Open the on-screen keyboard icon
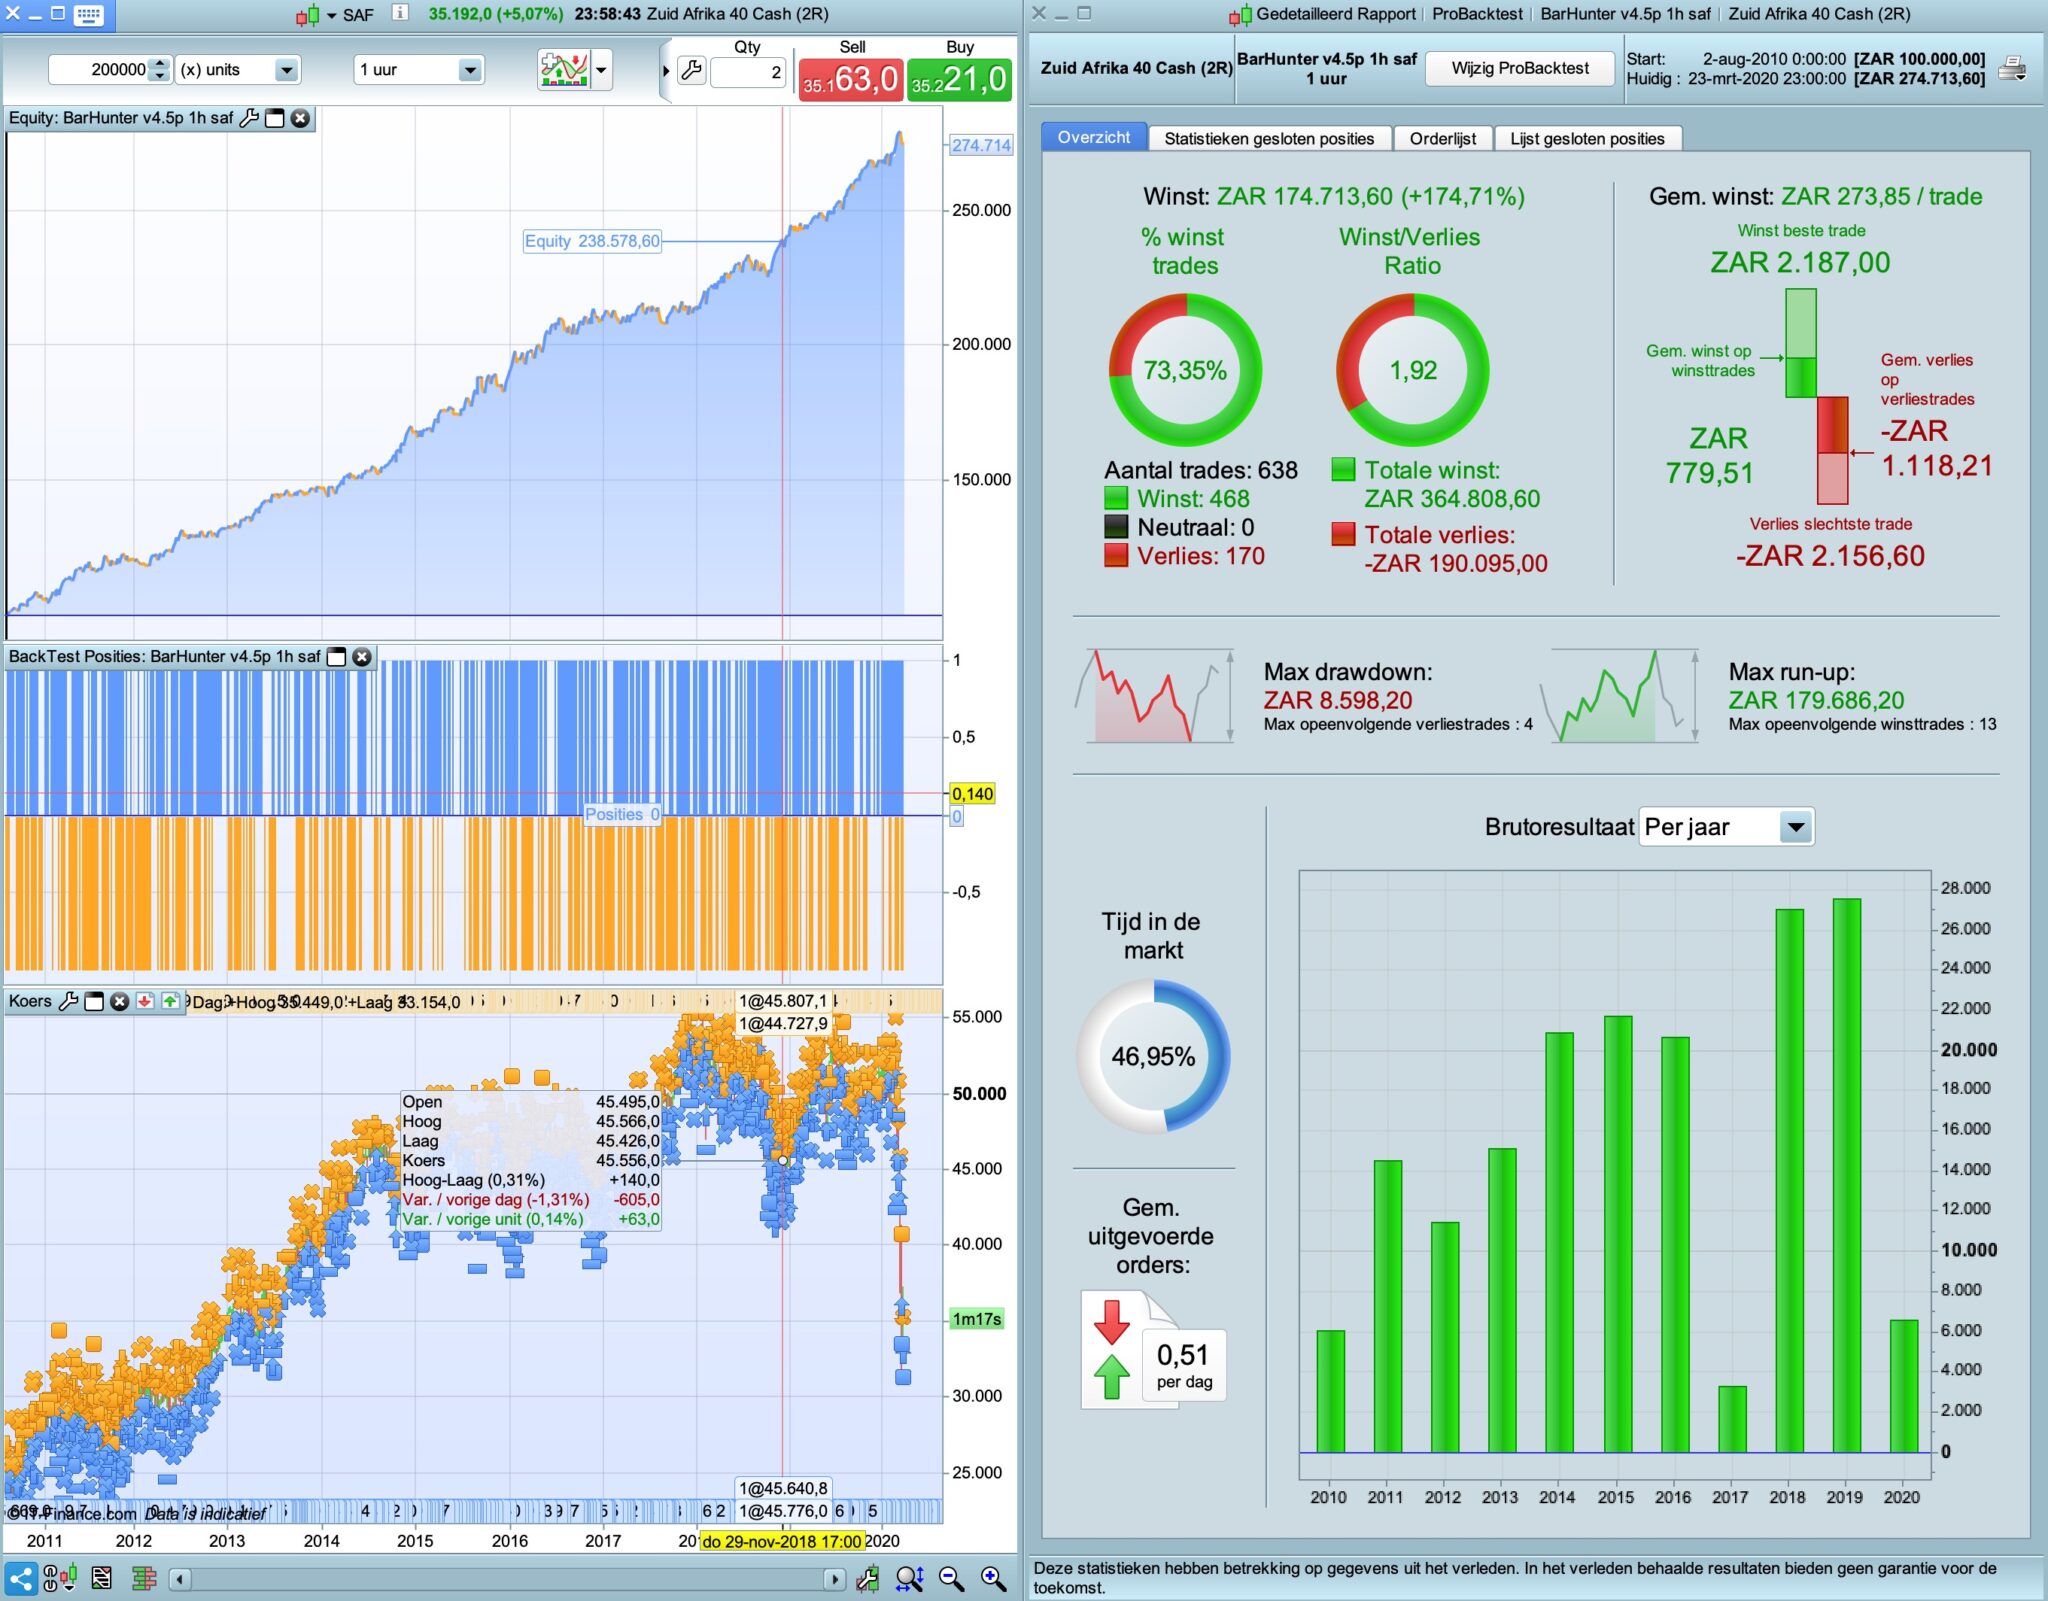 pos(88,14)
